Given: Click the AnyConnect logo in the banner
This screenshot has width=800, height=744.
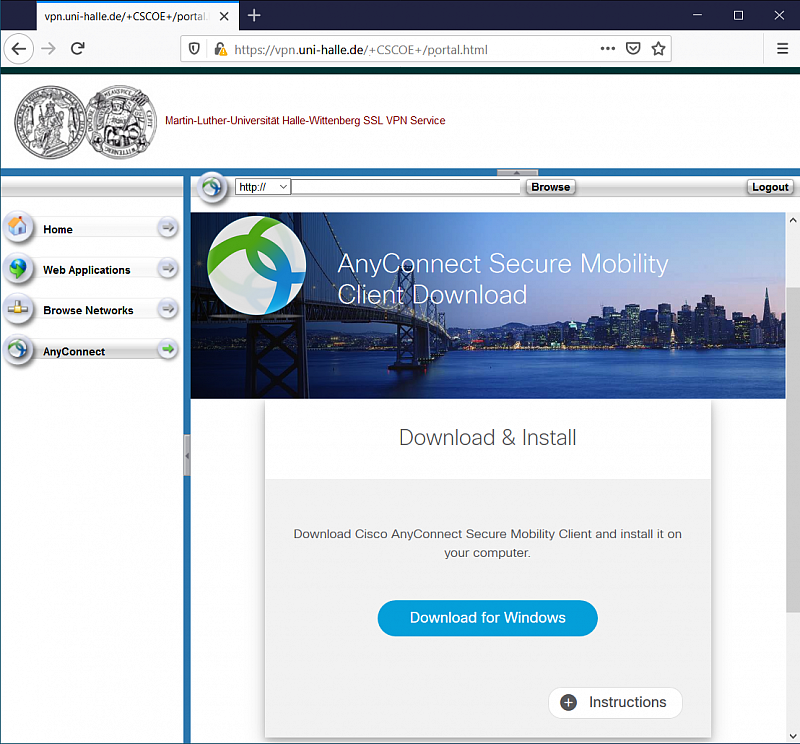Looking at the screenshot, I should pyautogui.click(x=257, y=265).
